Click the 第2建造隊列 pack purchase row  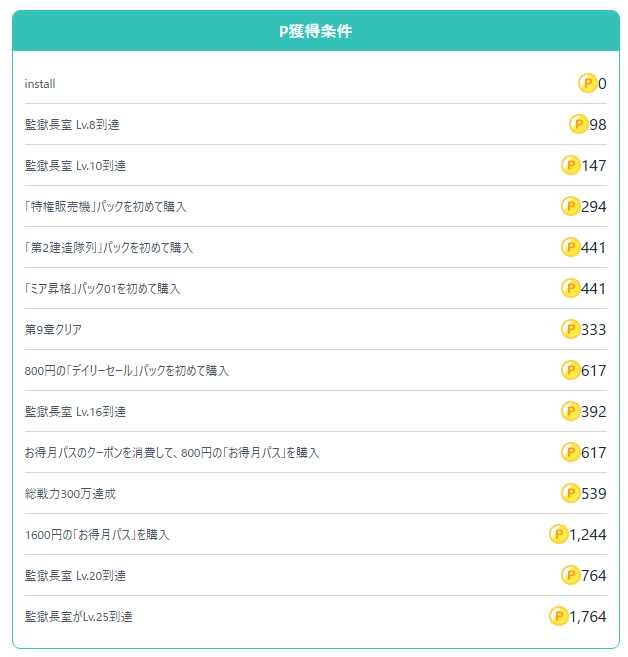(108, 248)
